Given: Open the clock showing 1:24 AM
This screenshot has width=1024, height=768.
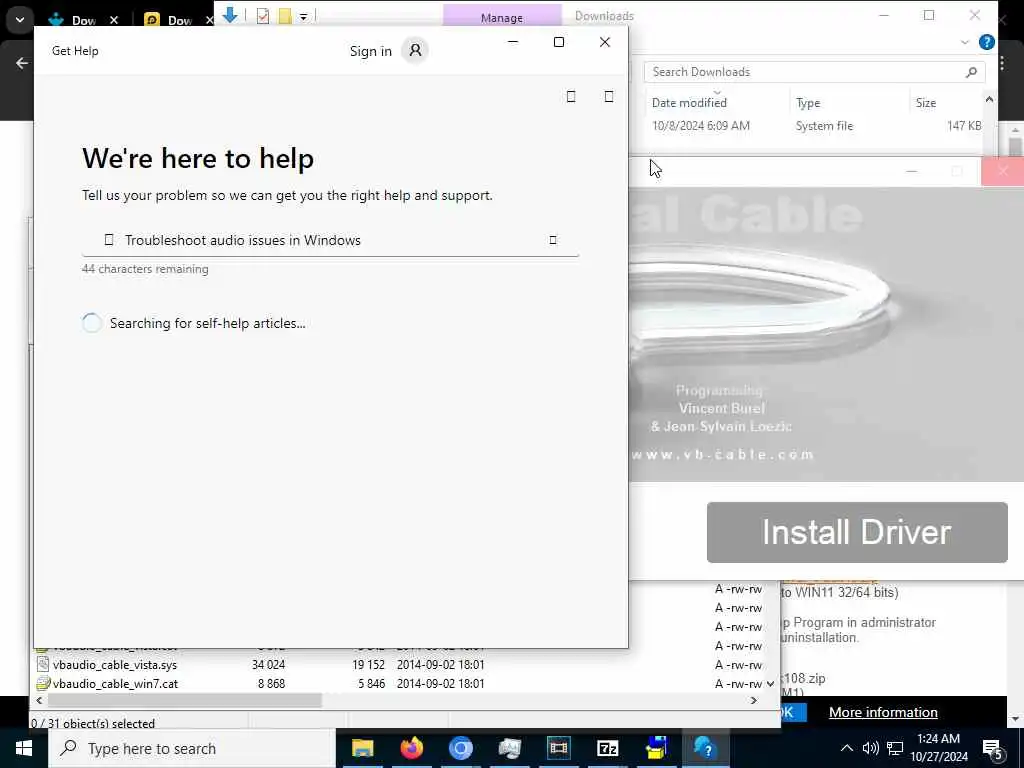Looking at the screenshot, I should click(x=938, y=748).
